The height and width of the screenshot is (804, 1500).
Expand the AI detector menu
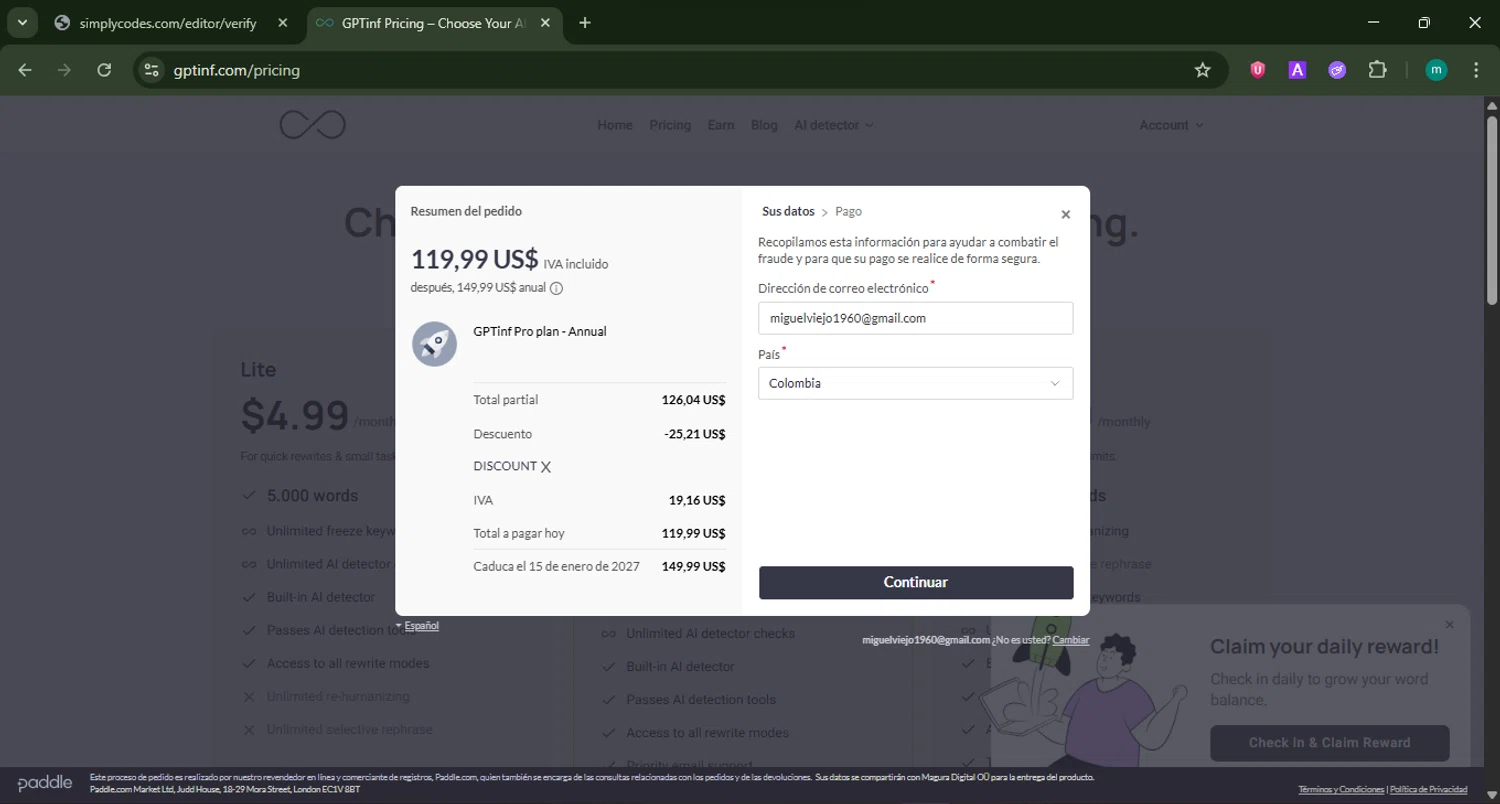pos(833,125)
